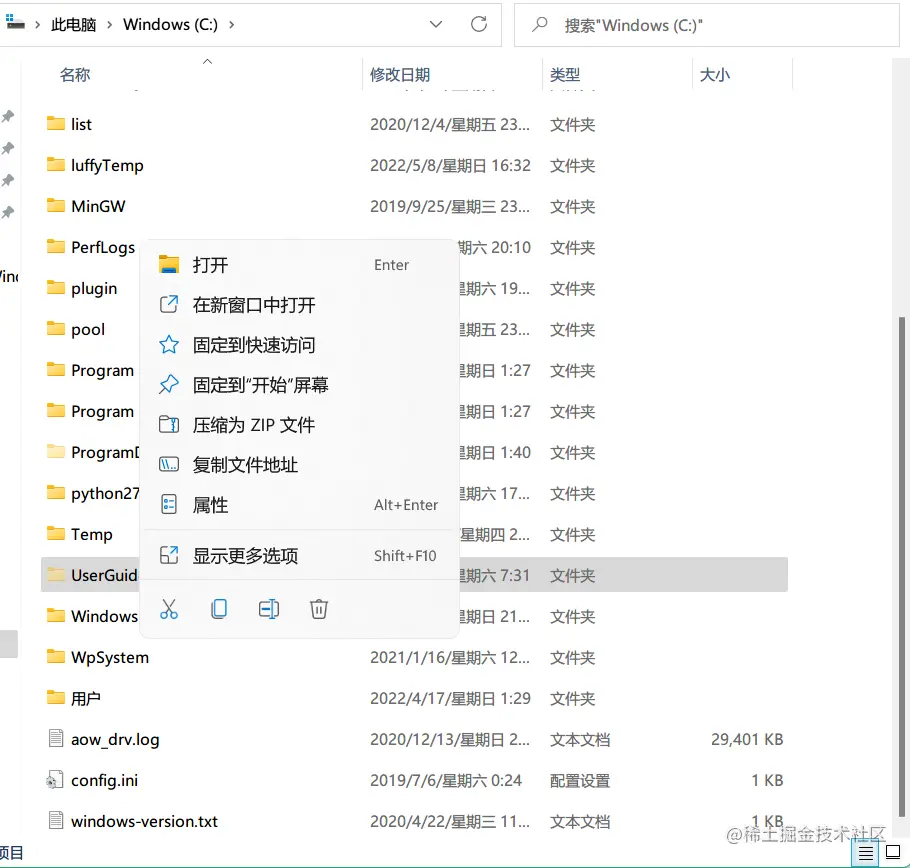Choose 显示更多选项 menu entry
910x868 pixels.
(299, 556)
